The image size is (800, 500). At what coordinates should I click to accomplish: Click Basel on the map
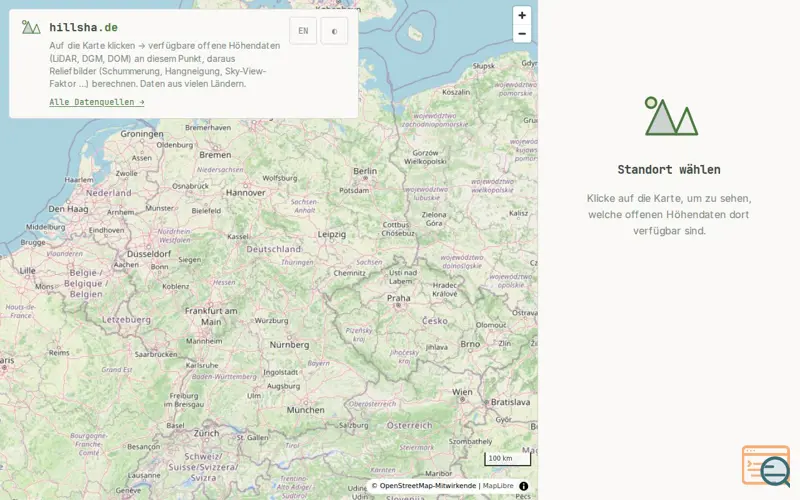click(x=175, y=425)
